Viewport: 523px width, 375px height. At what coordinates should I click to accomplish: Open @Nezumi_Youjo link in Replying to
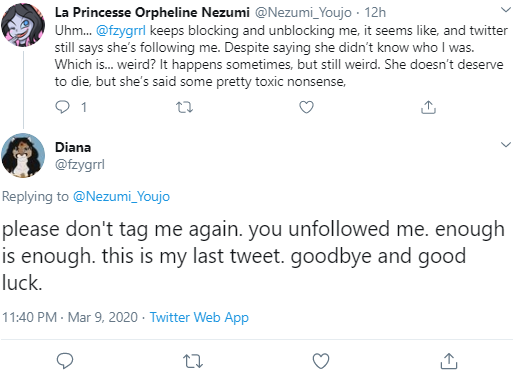tap(121, 196)
